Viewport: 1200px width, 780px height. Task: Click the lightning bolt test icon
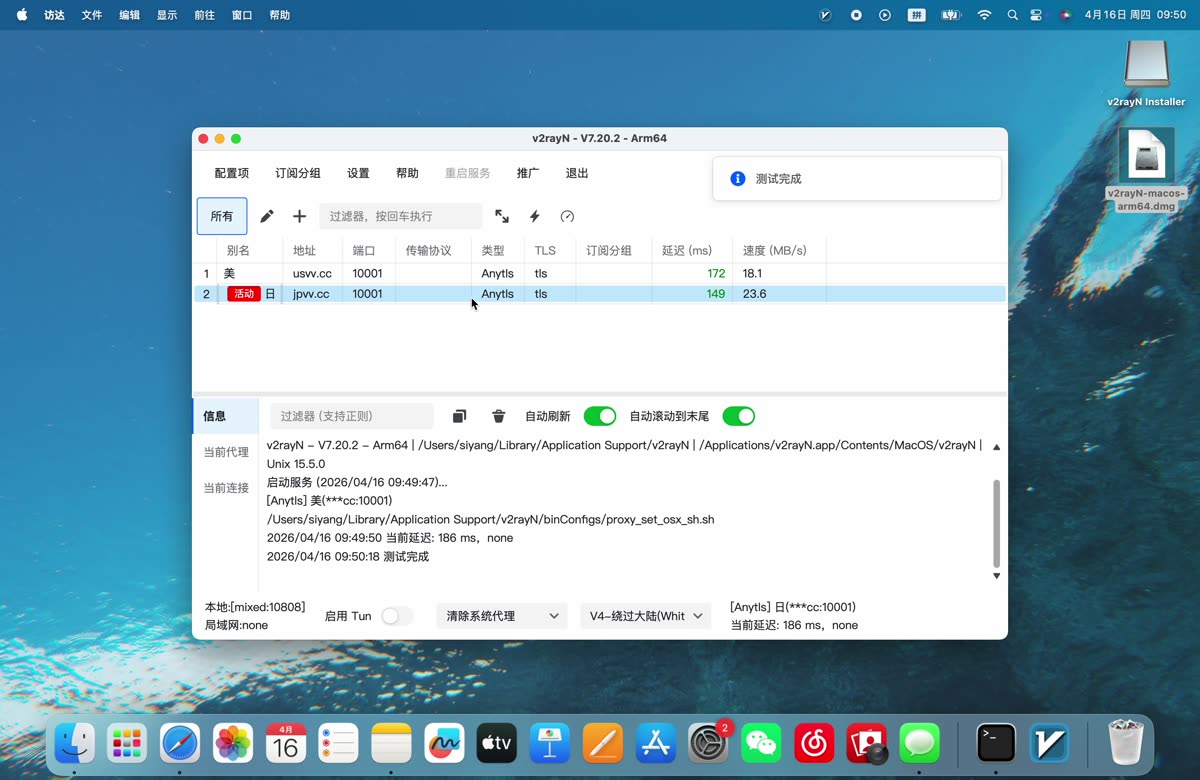coord(535,216)
